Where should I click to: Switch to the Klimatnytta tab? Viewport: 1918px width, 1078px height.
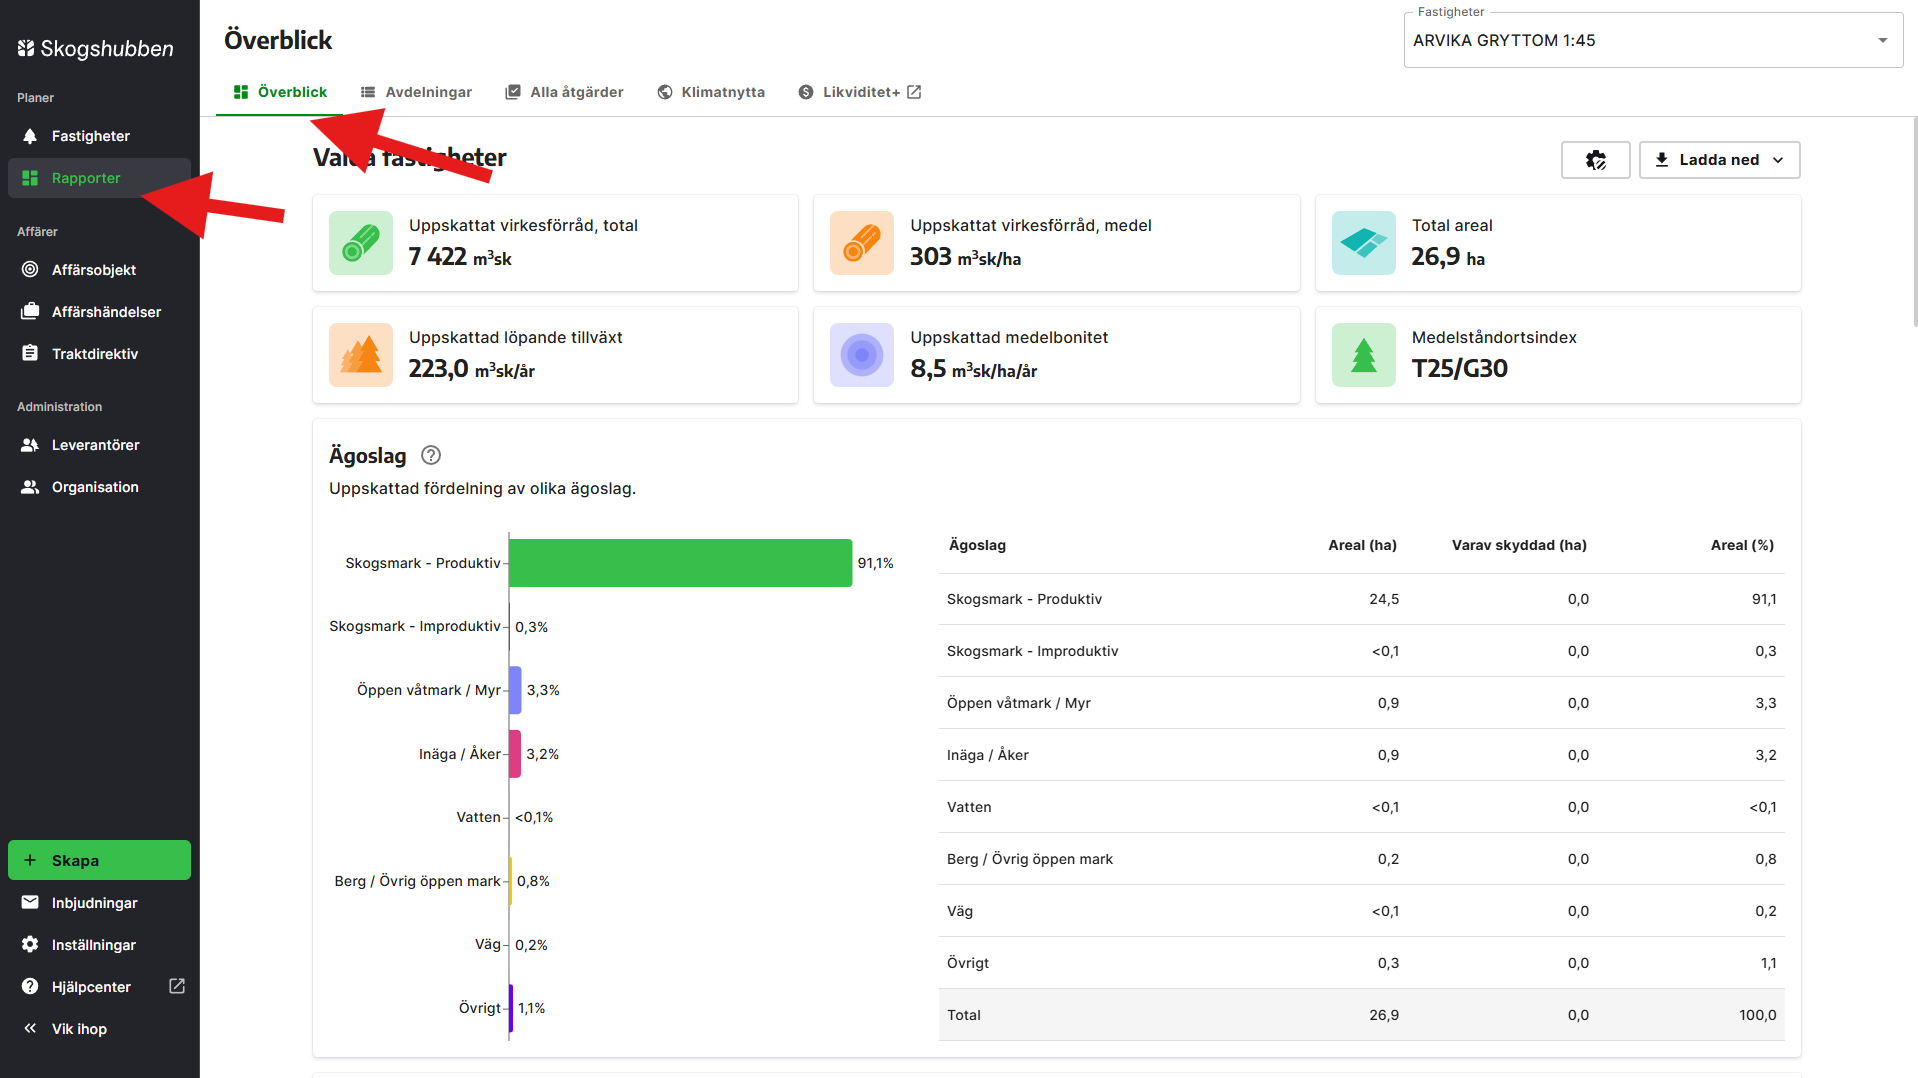pyautogui.click(x=711, y=92)
